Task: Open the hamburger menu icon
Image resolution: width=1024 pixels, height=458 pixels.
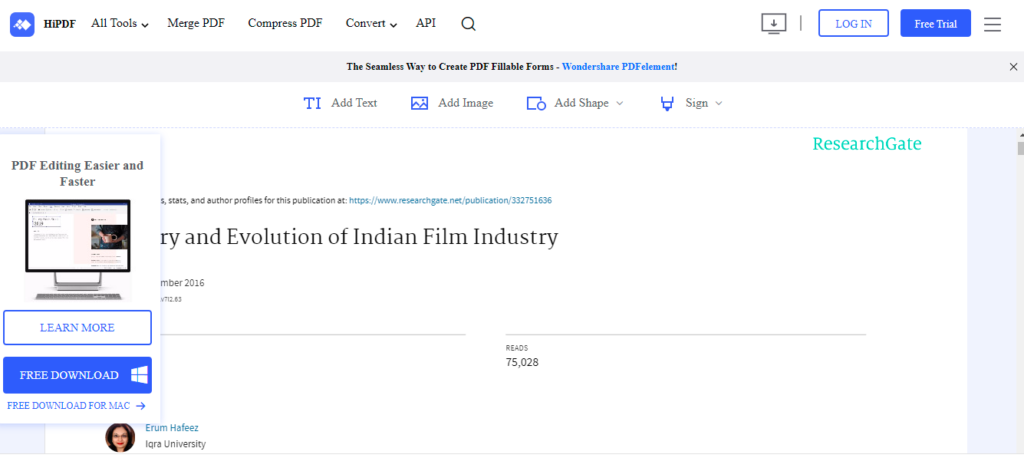Action: pos(992,24)
